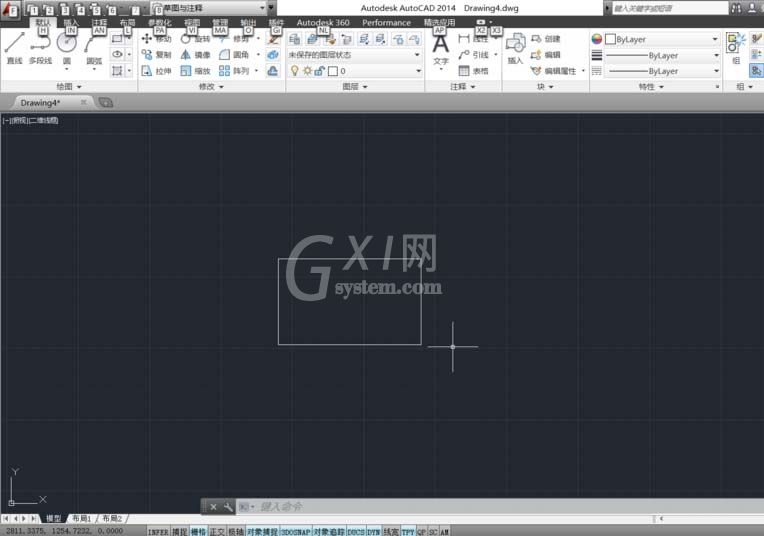Toggle 线宽 (Lineweight) display in status bar
Screen dimensions: 764x536
tap(391, 531)
